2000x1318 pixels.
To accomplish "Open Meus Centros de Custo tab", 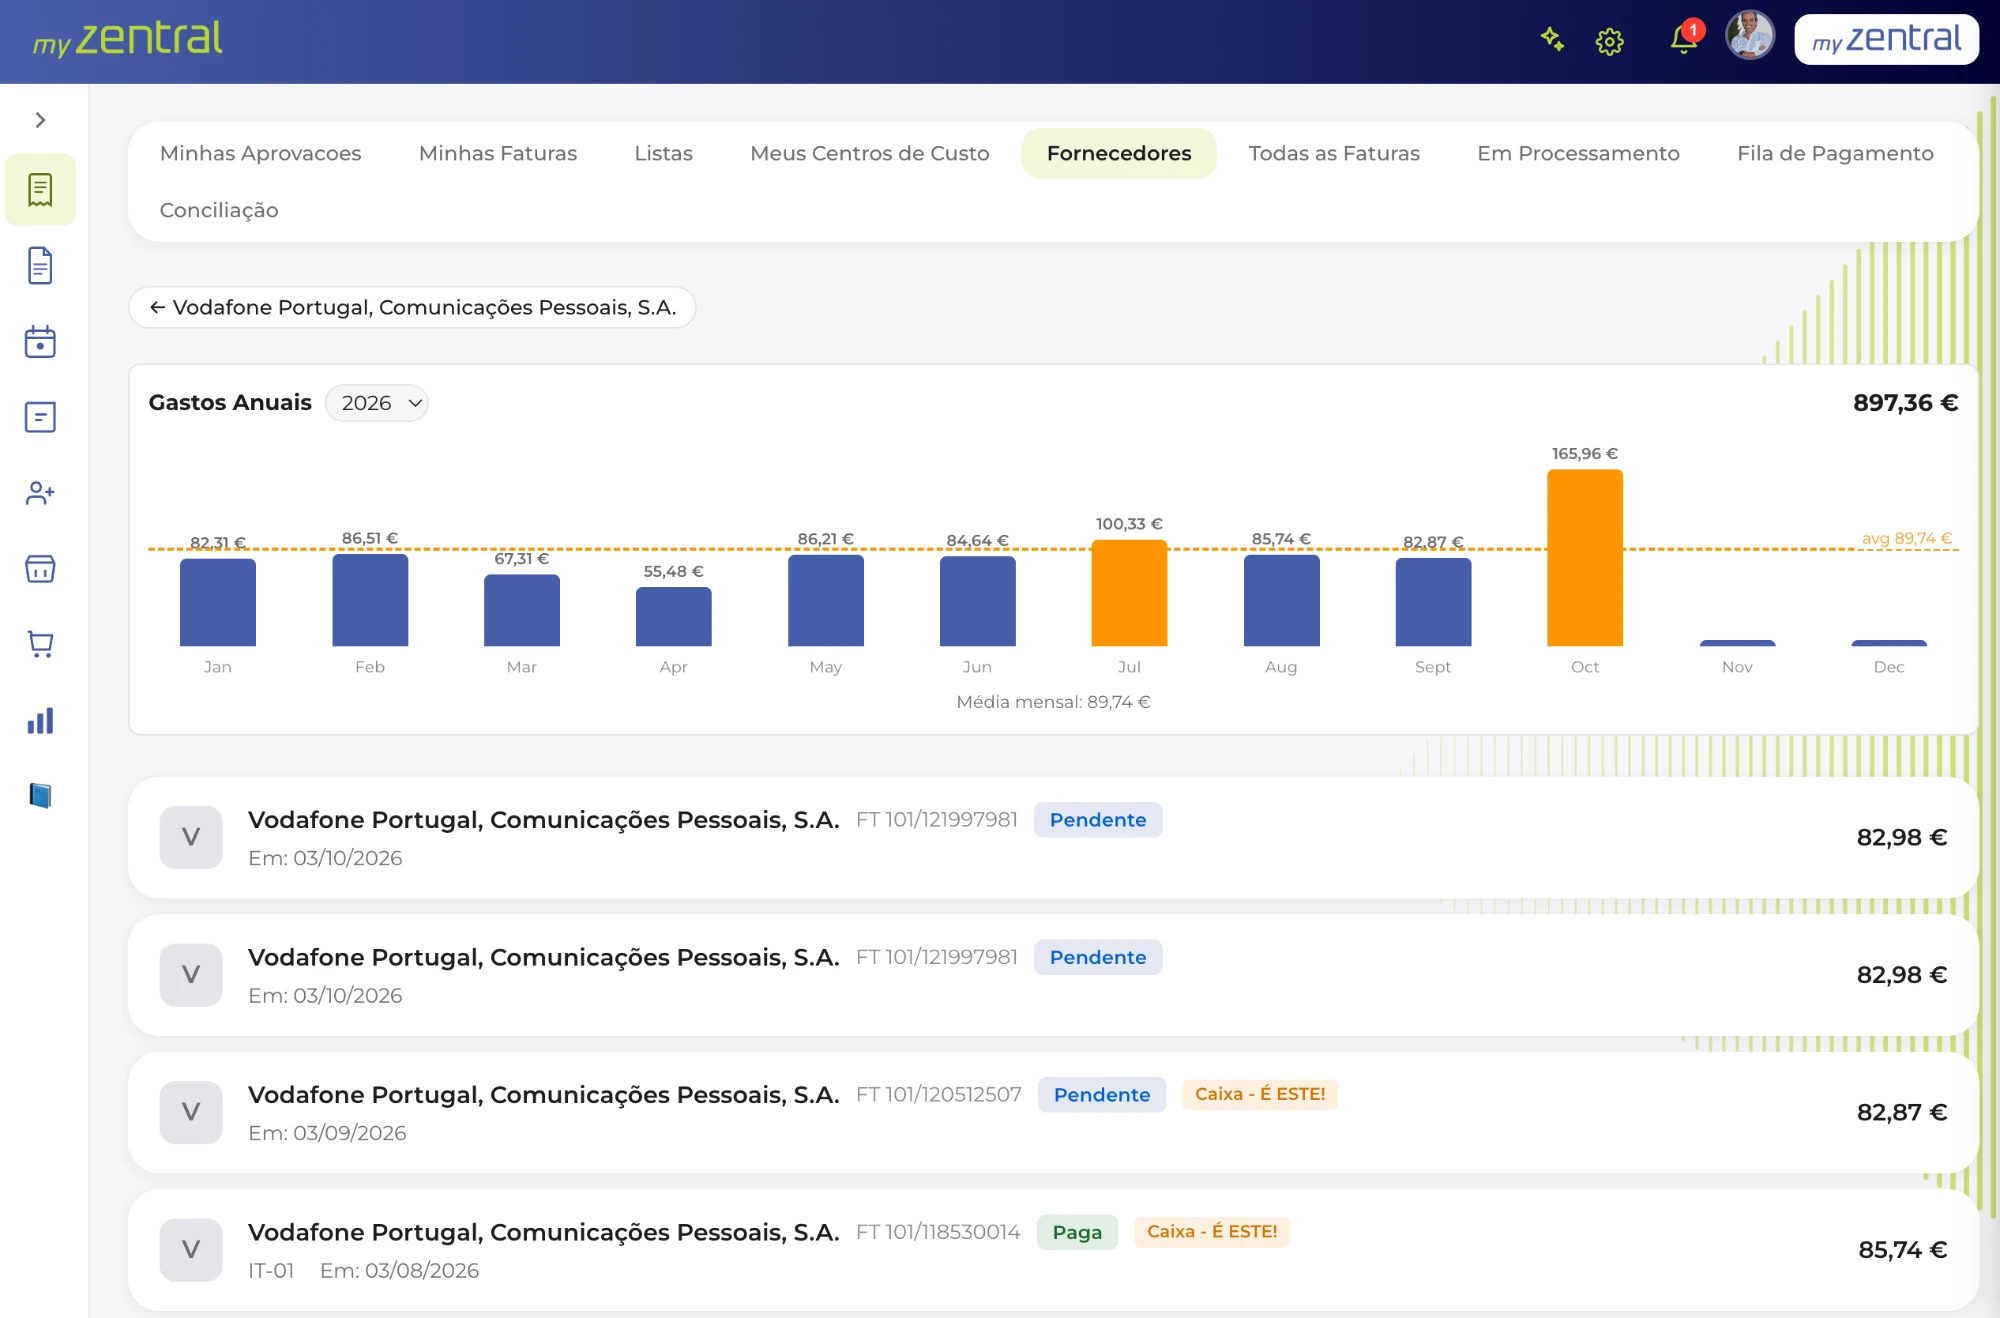I will pos(869,153).
